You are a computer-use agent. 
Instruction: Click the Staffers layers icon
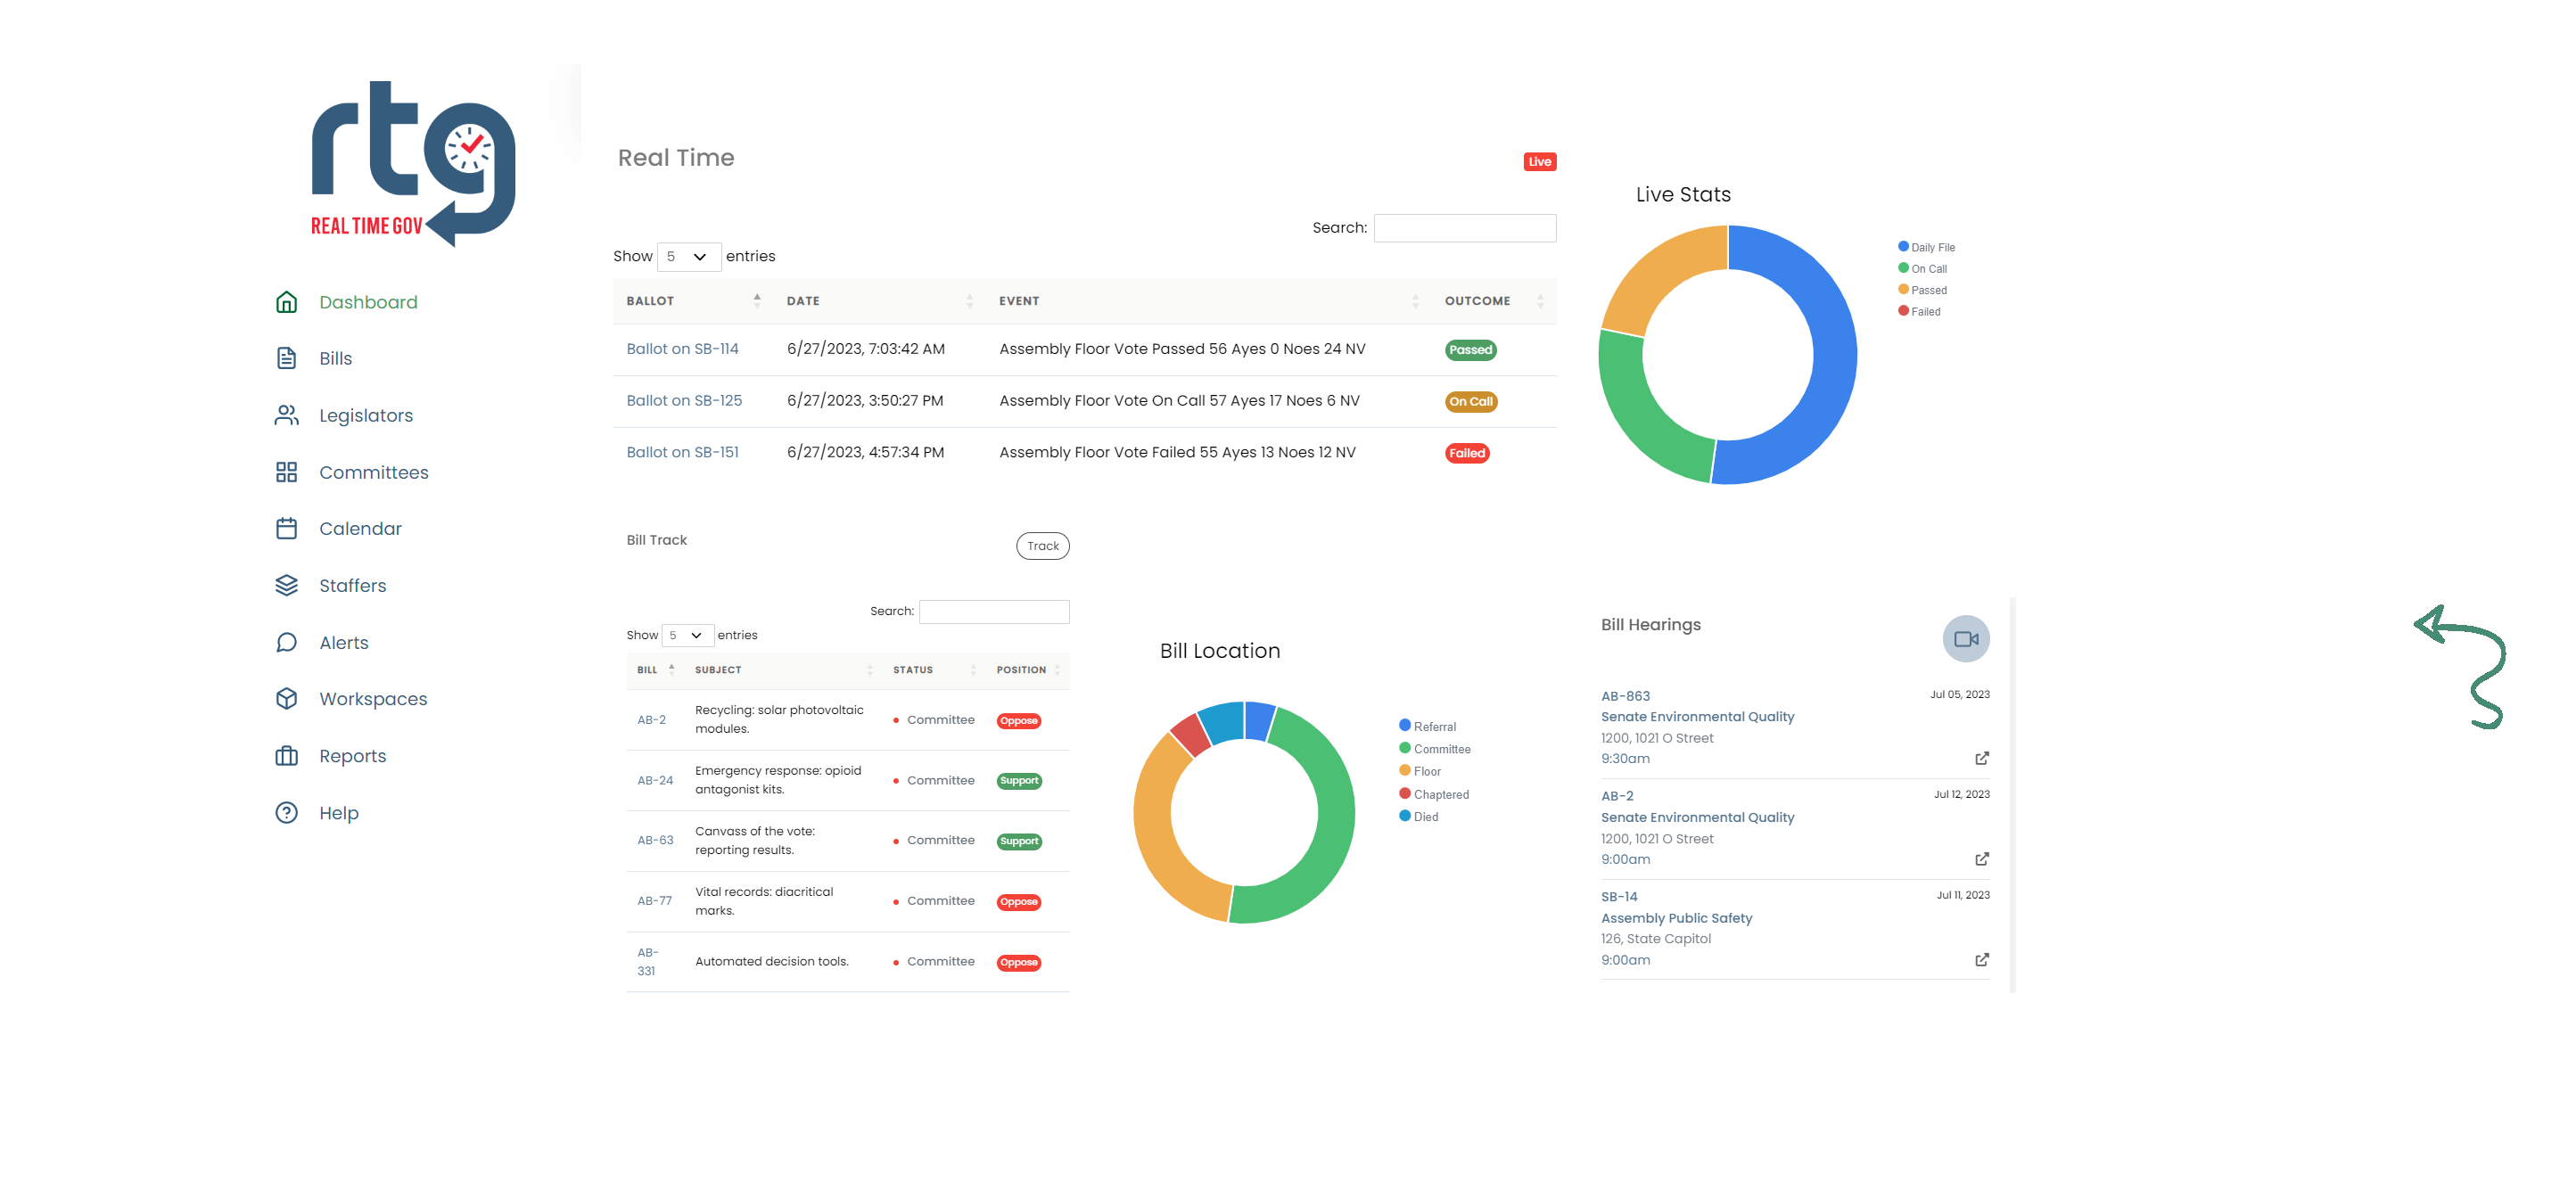point(287,585)
